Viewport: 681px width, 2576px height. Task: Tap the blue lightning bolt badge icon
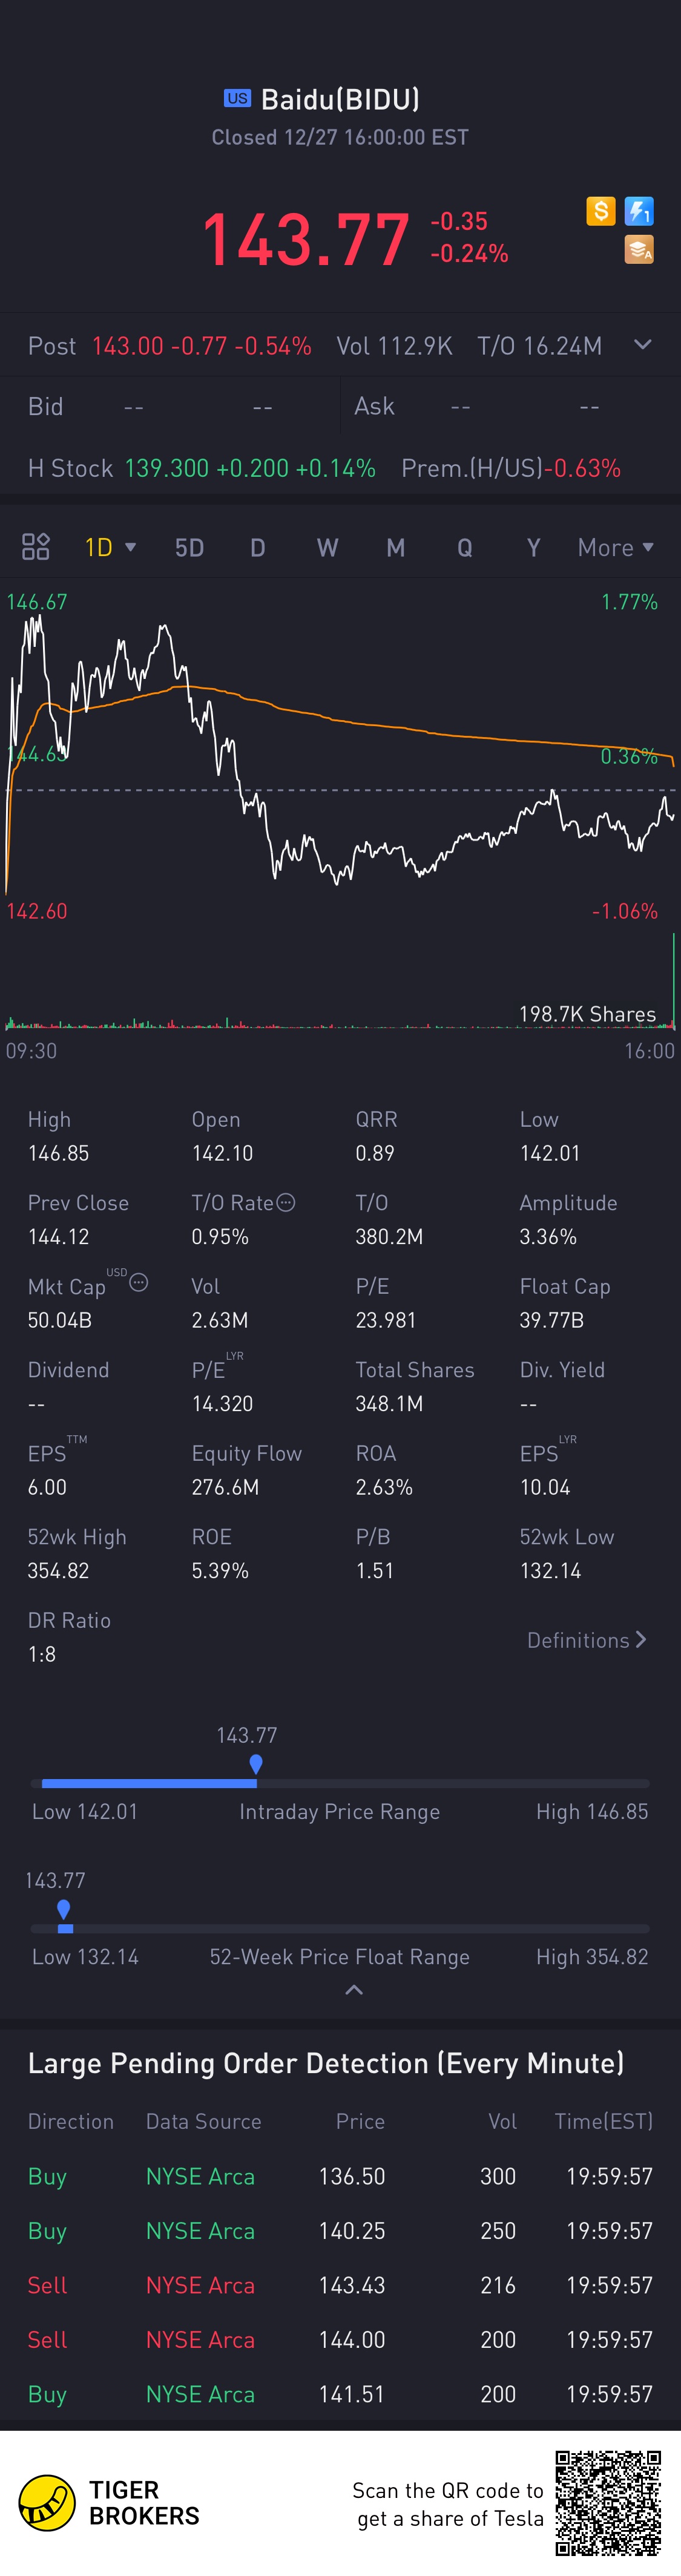click(639, 211)
